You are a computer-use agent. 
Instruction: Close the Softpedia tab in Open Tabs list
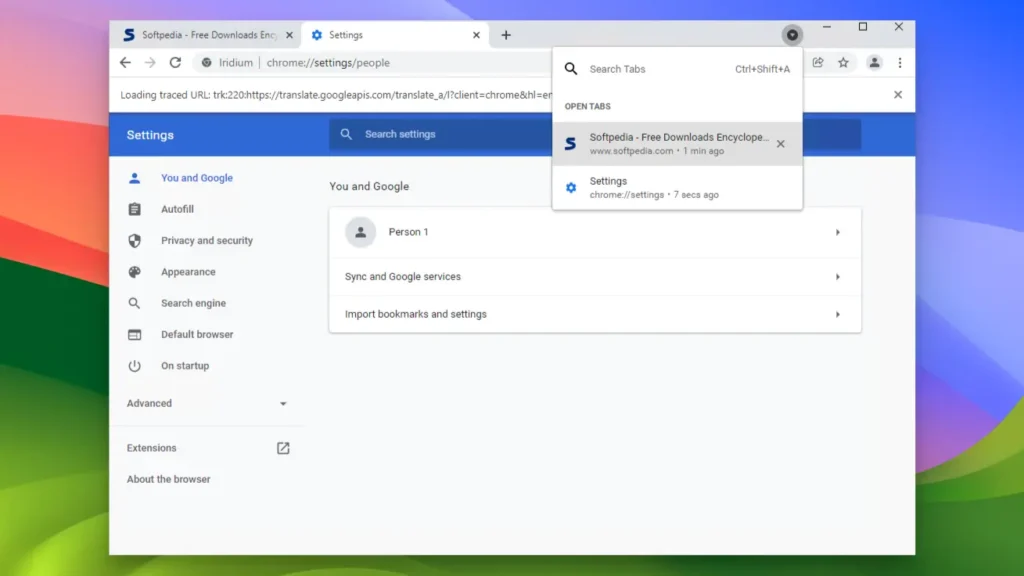pos(780,143)
